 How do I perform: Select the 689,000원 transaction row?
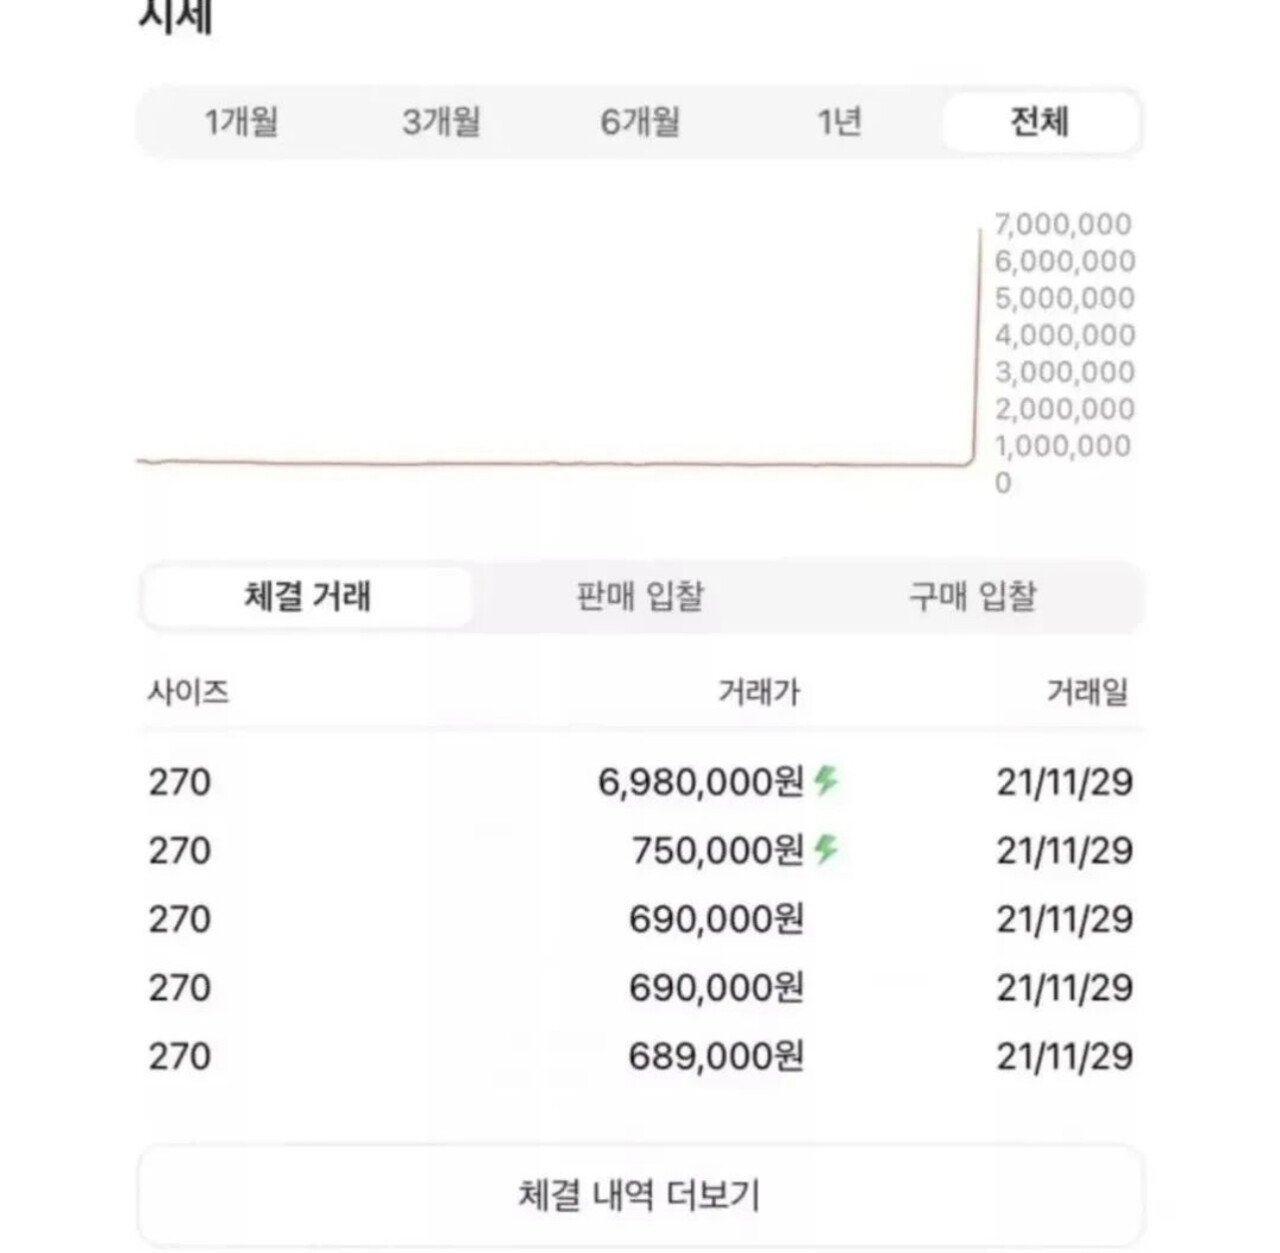point(640,1057)
